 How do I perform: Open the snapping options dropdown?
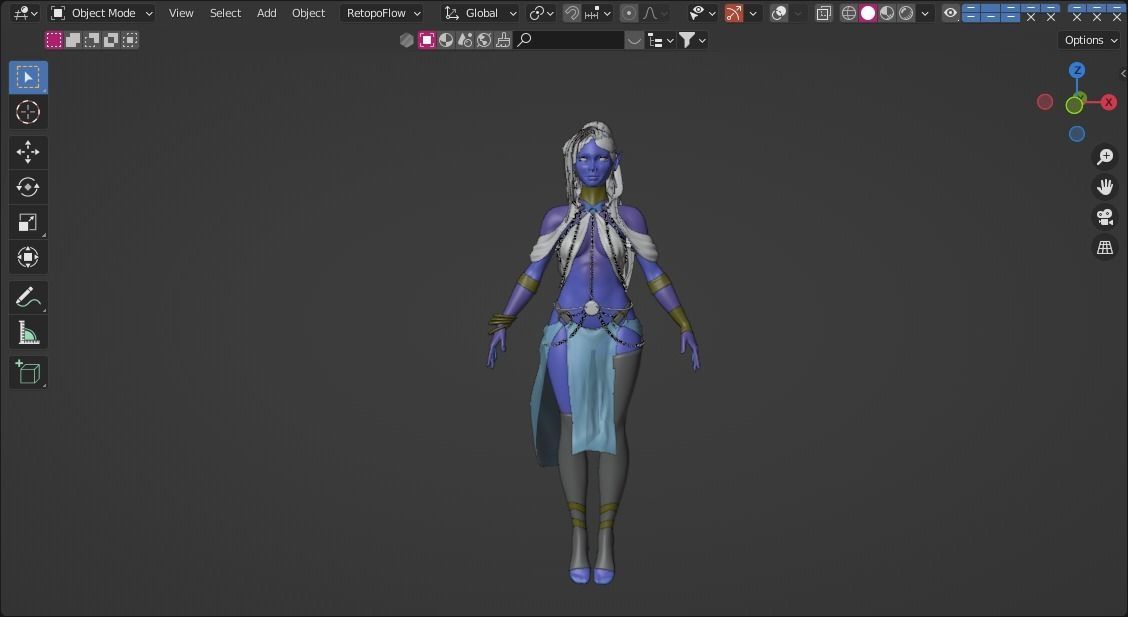[598, 13]
